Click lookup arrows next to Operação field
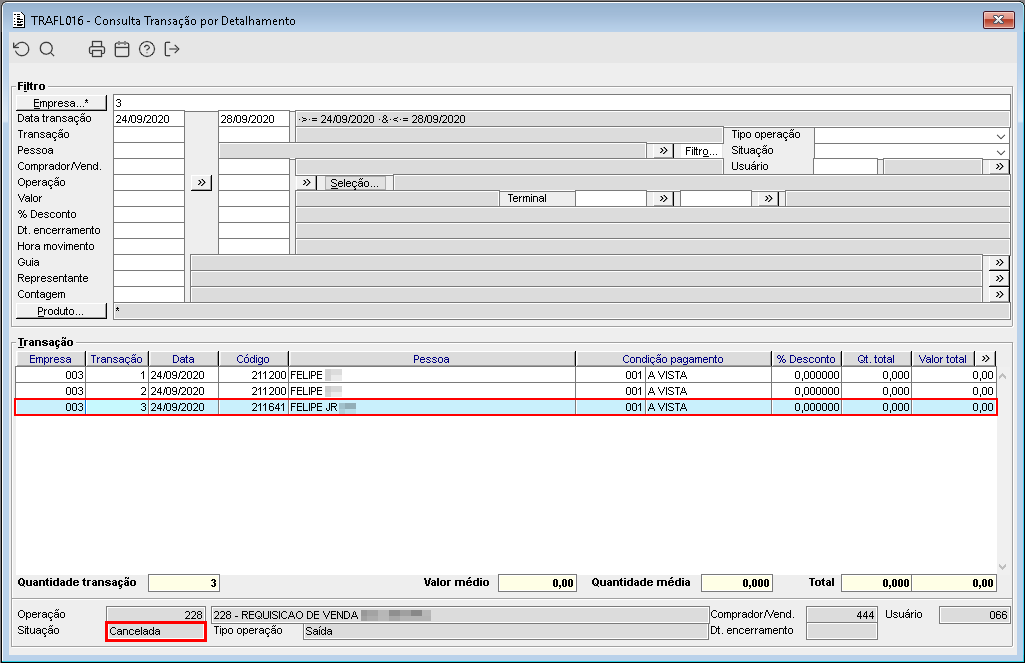 201,182
